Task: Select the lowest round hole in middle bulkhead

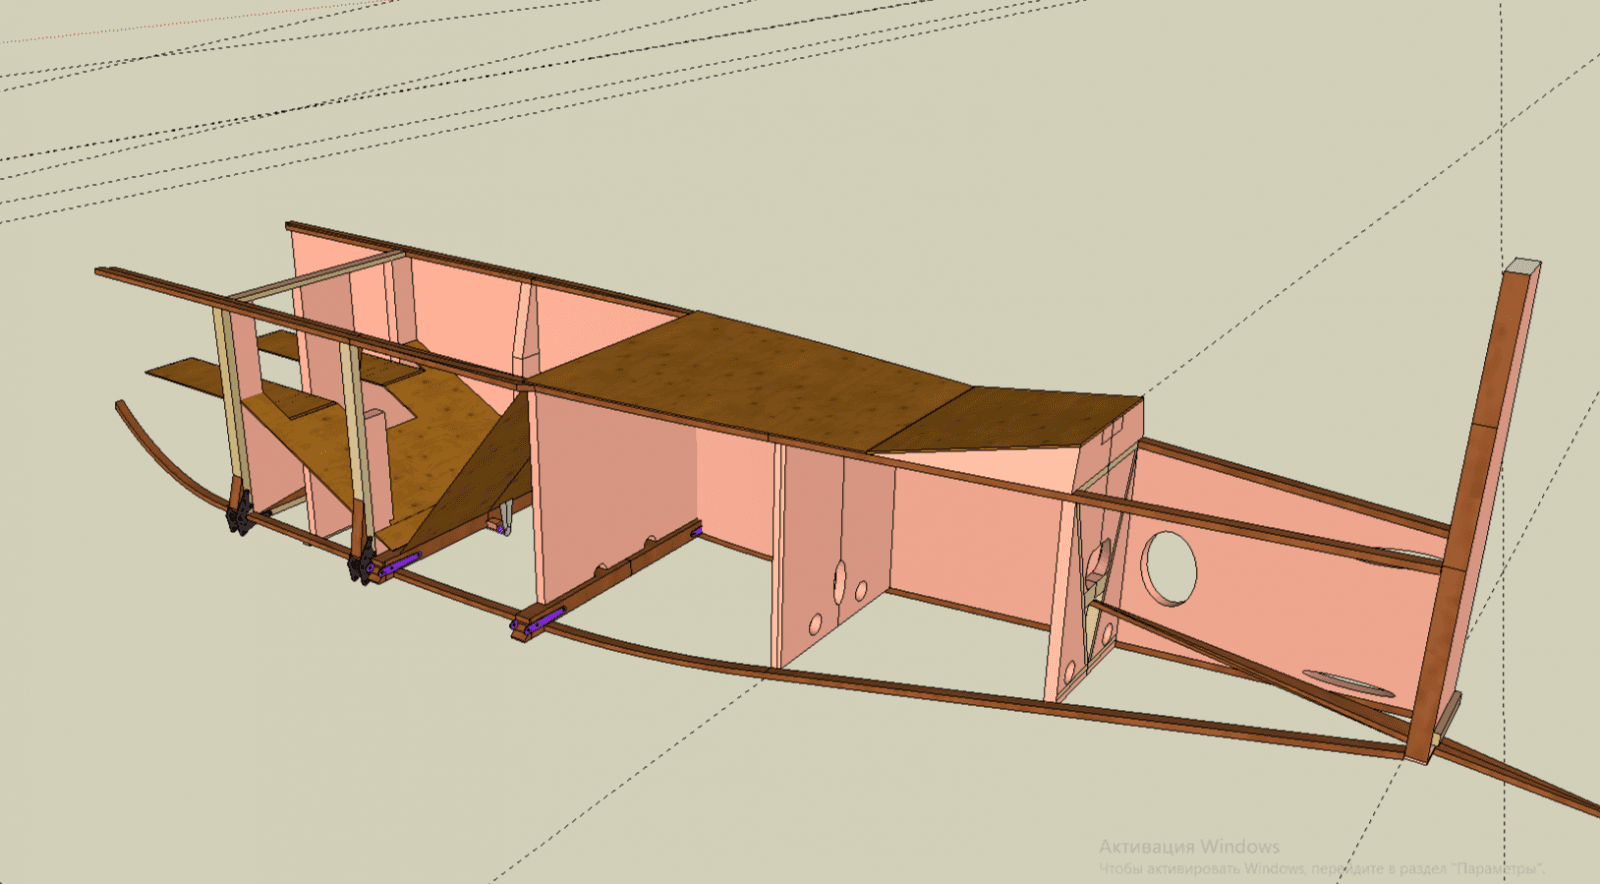Action: click(x=816, y=625)
